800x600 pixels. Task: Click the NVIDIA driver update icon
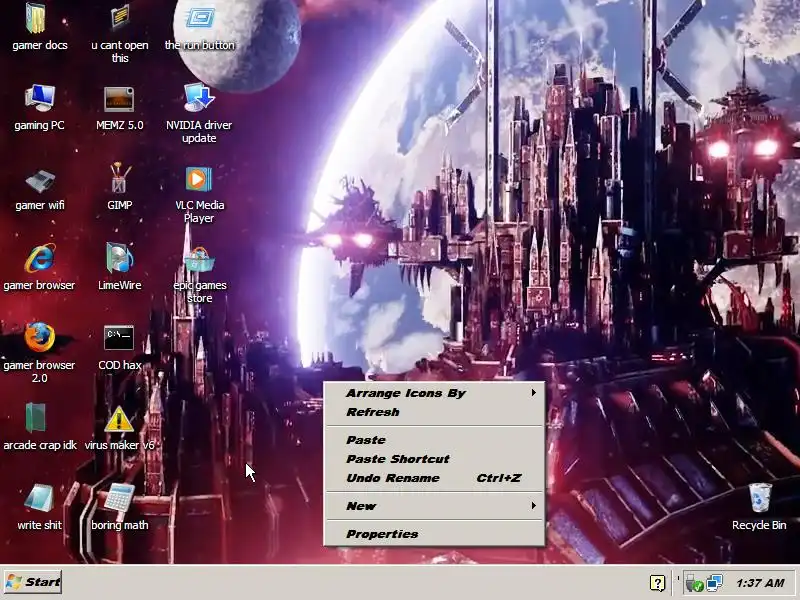pos(199,97)
